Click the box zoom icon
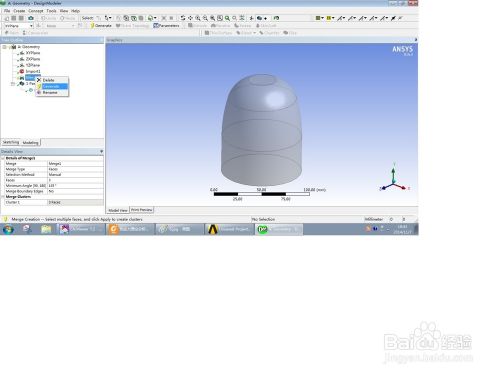 pyautogui.click(x=205, y=18)
